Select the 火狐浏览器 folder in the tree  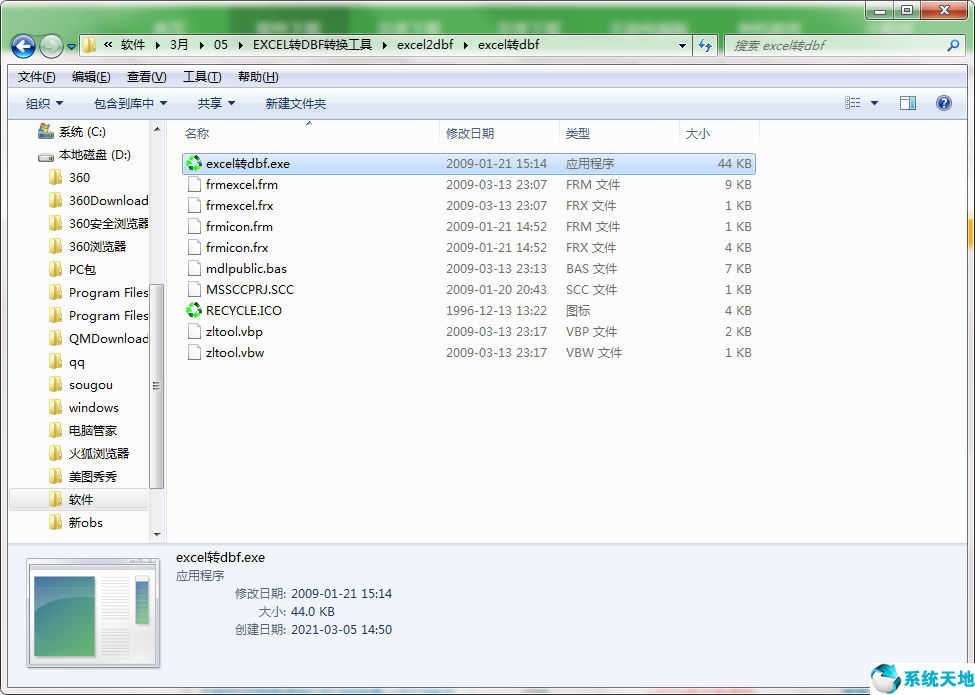99,454
